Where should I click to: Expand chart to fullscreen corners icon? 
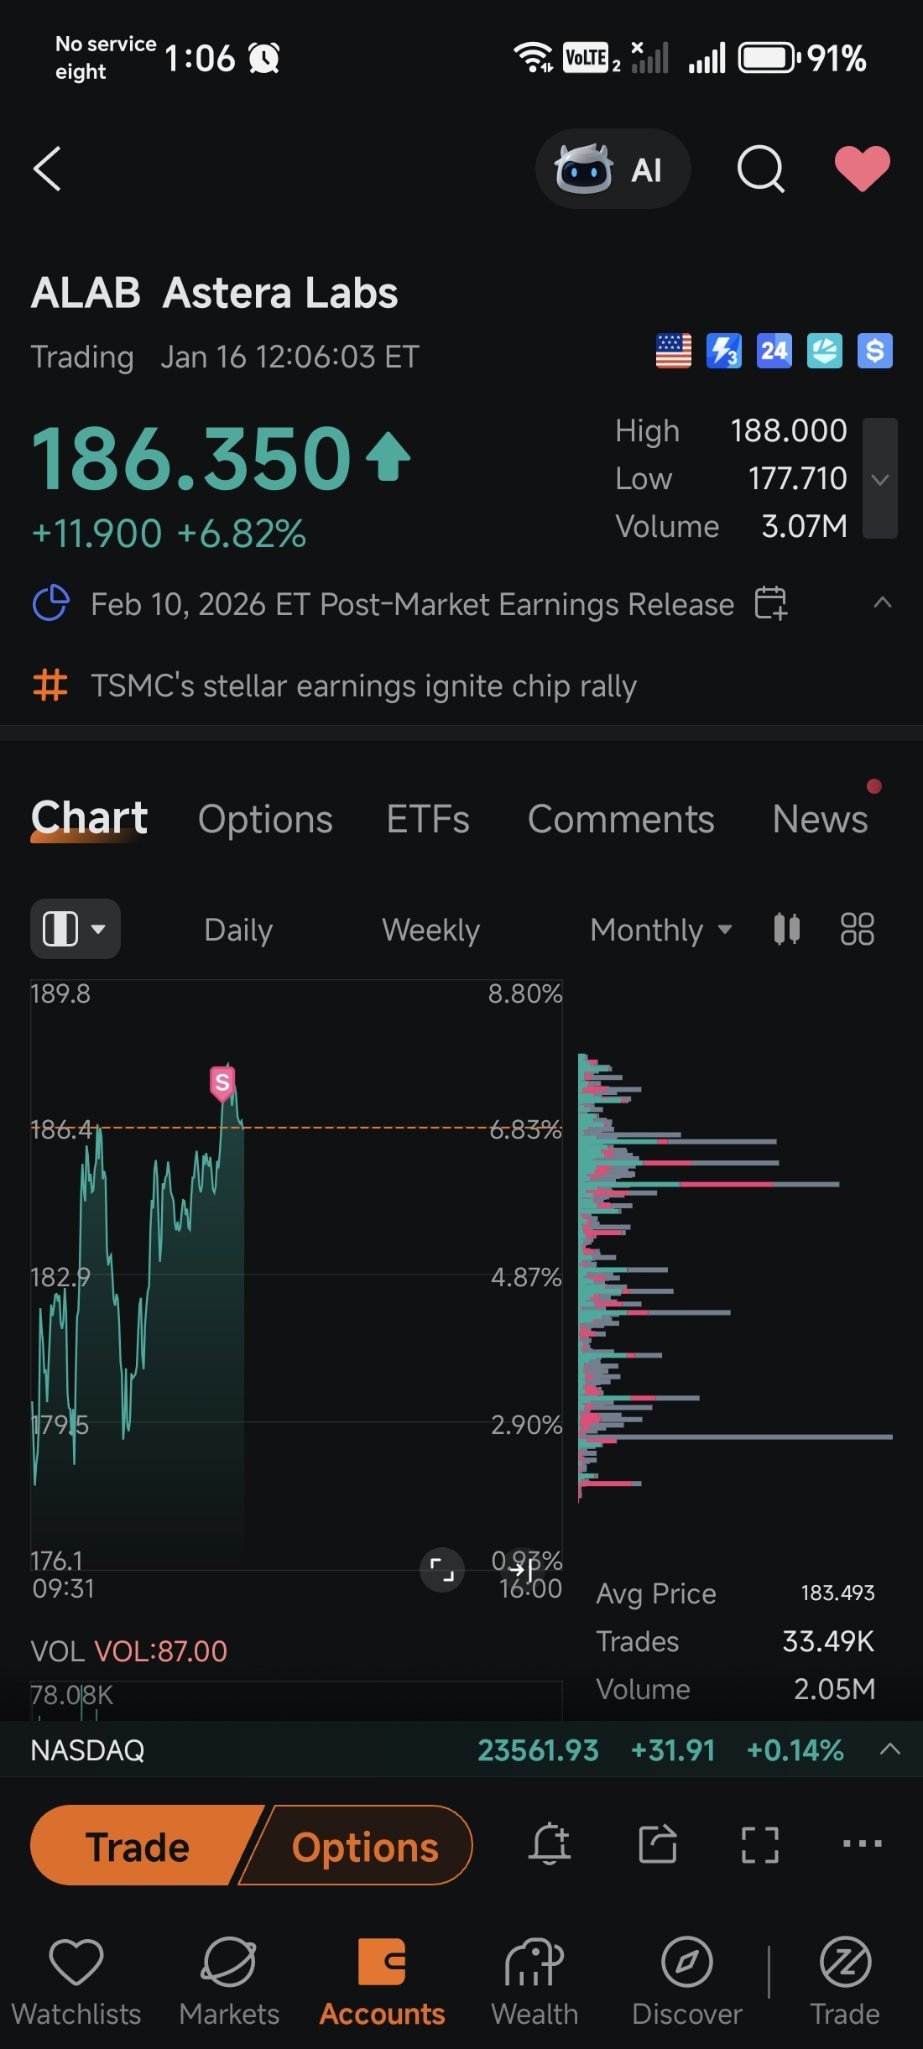[760, 1844]
